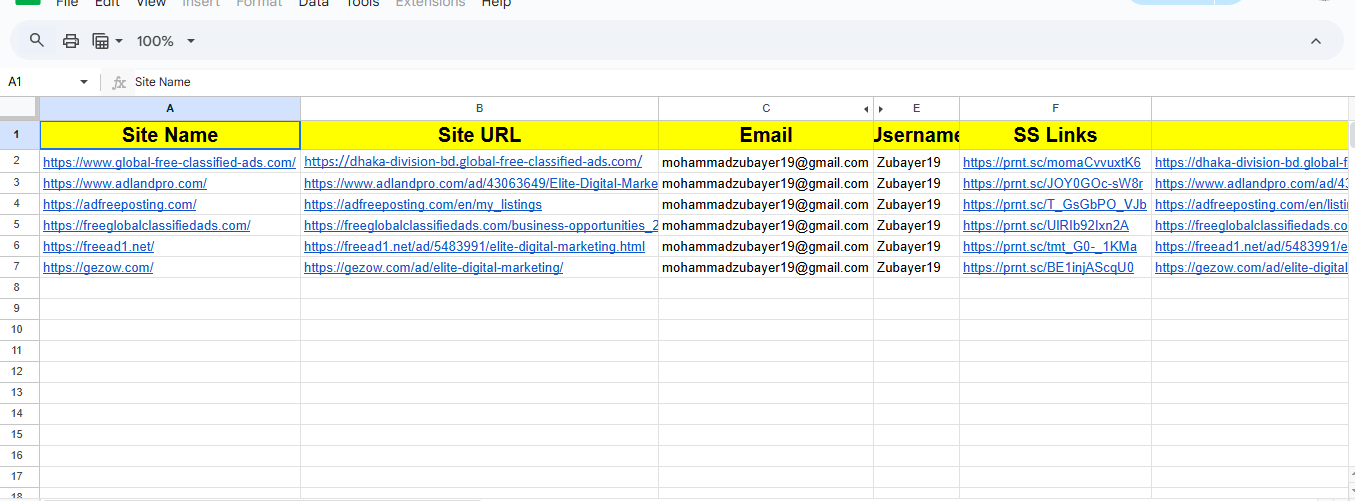Collapse the toolbar with the chevron arrow
Image resolution: width=1355 pixels, height=501 pixels.
[x=1316, y=41]
